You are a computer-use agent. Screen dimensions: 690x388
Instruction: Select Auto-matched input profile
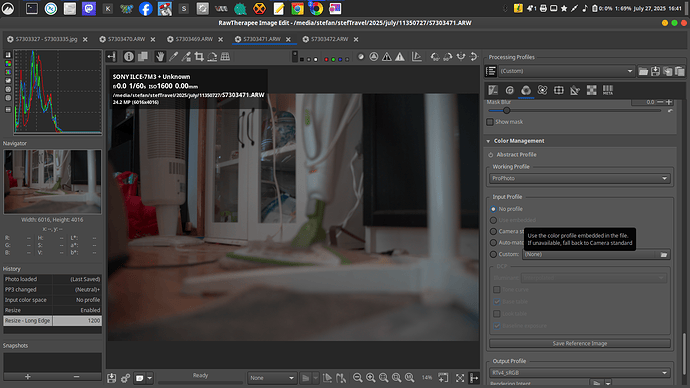click(493, 243)
